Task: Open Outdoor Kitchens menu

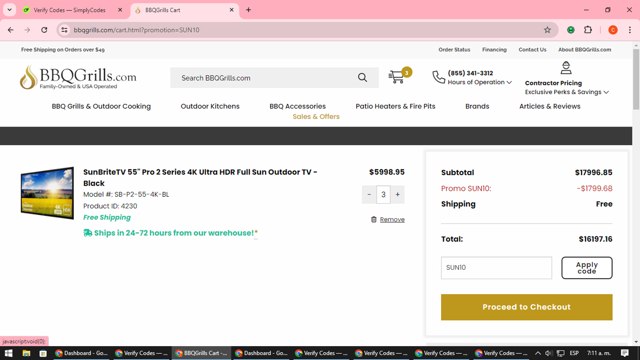Action: 210,106
